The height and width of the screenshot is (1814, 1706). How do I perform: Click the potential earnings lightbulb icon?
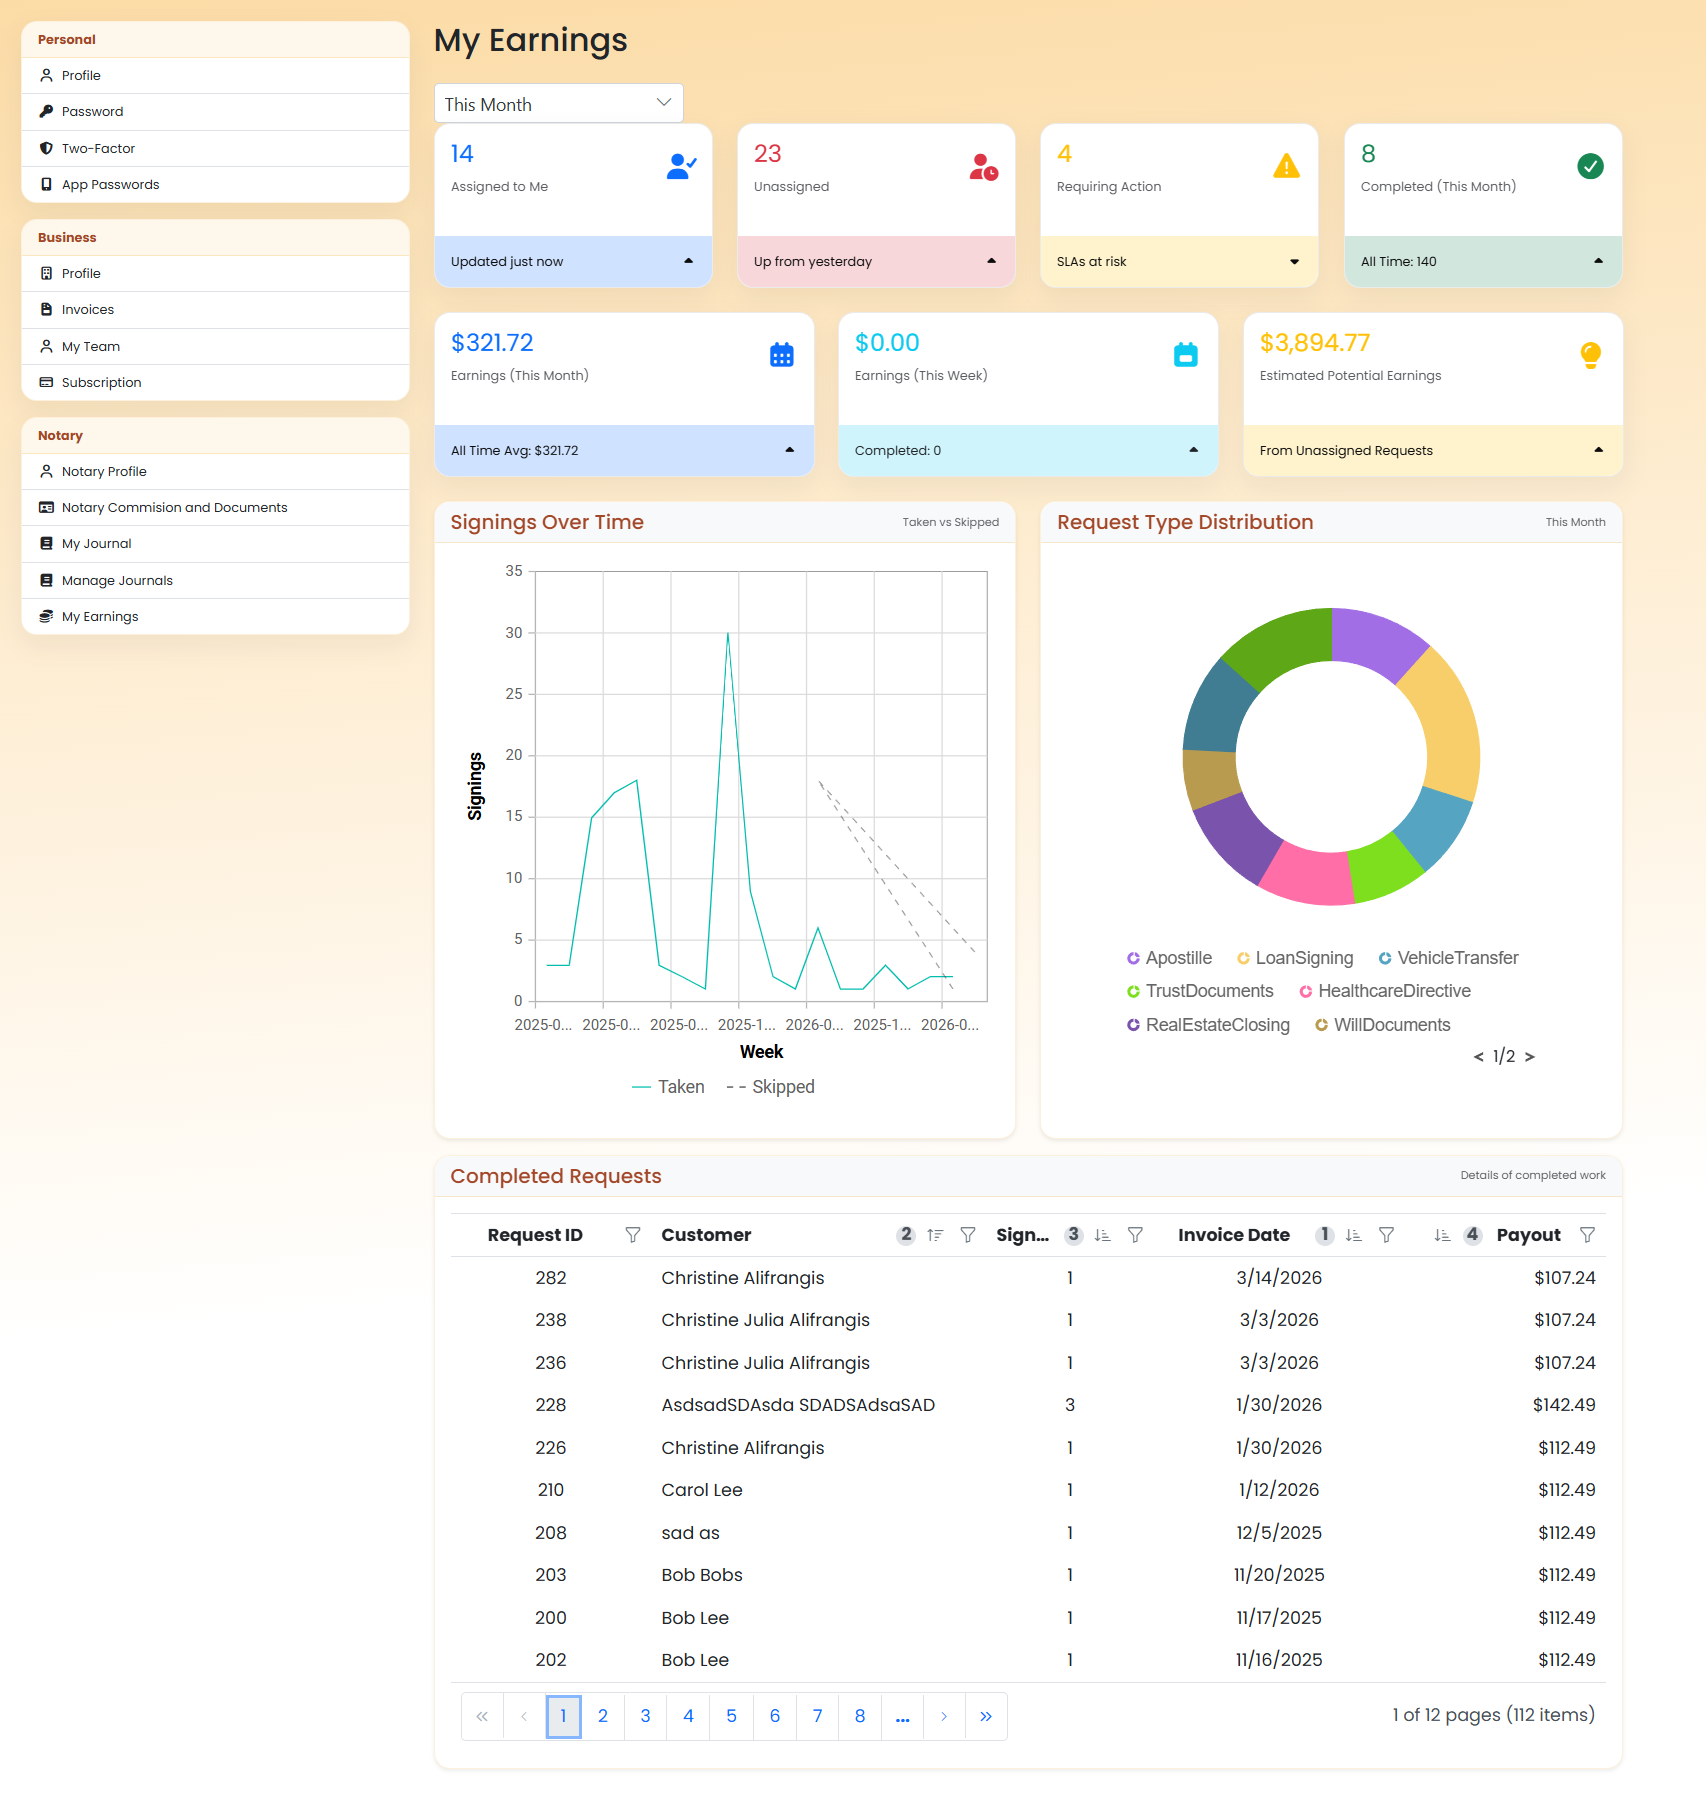tap(1591, 355)
